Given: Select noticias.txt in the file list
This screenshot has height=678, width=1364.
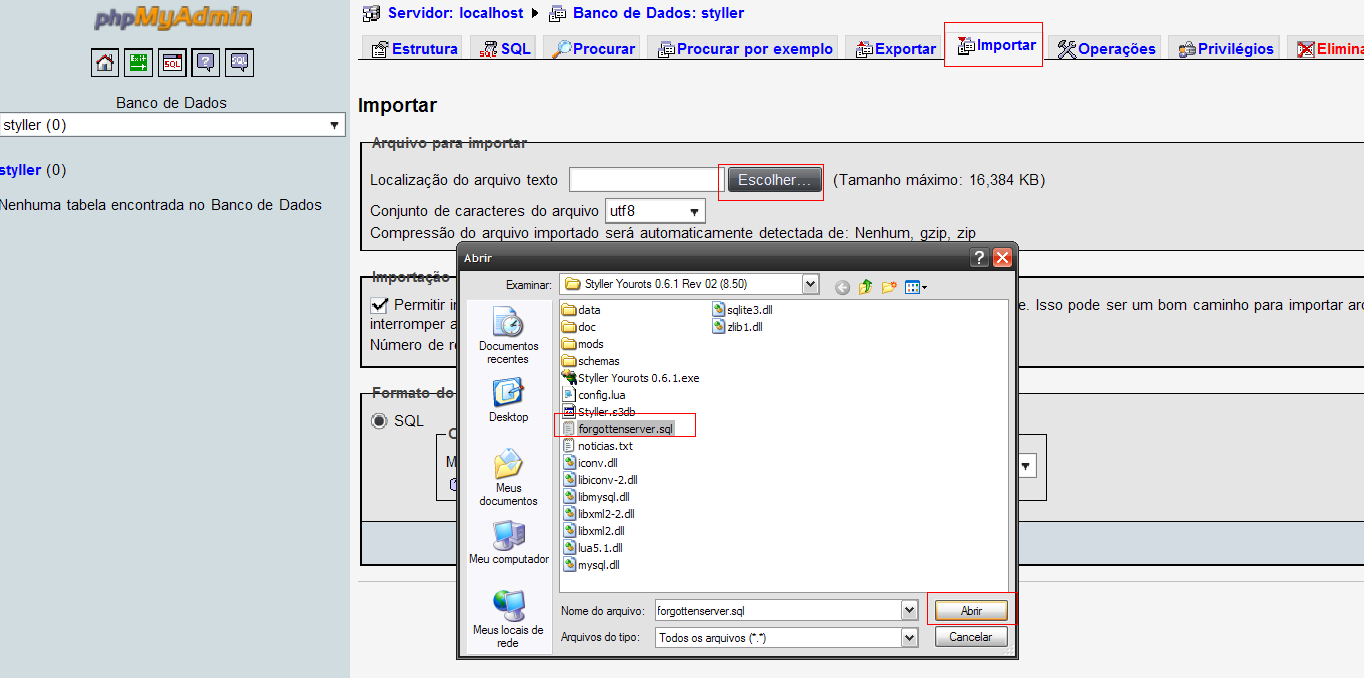Looking at the screenshot, I should tap(597, 446).
